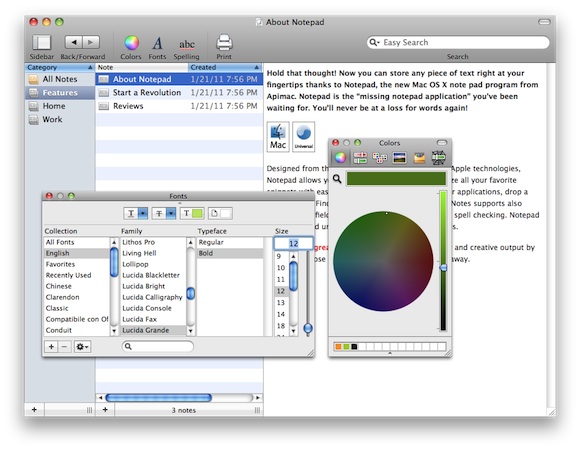Open the strikethrough dropdown in Fonts

tap(171, 213)
